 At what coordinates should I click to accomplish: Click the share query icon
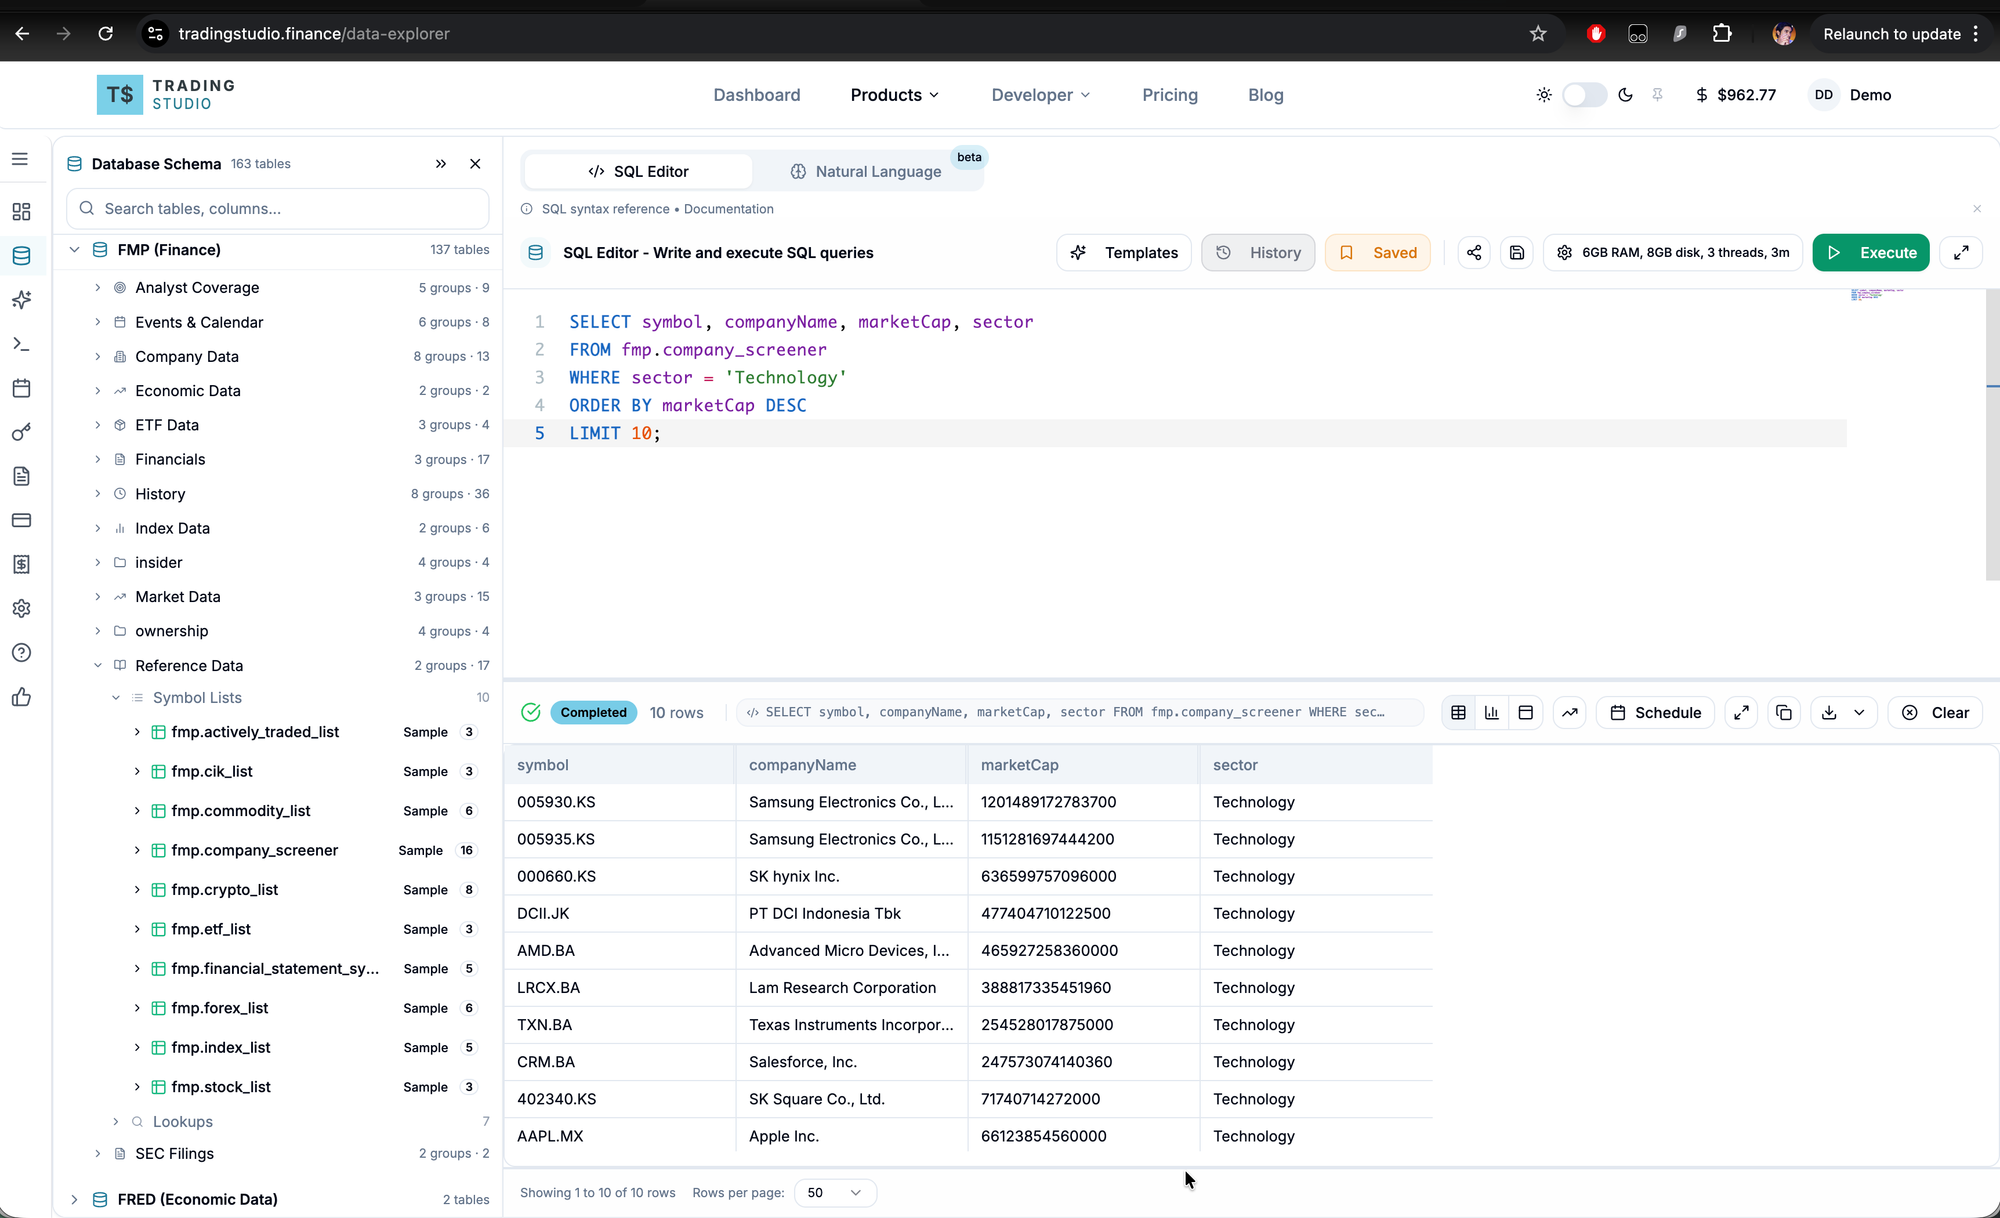pyautogui.click(x=1474, y=253)
